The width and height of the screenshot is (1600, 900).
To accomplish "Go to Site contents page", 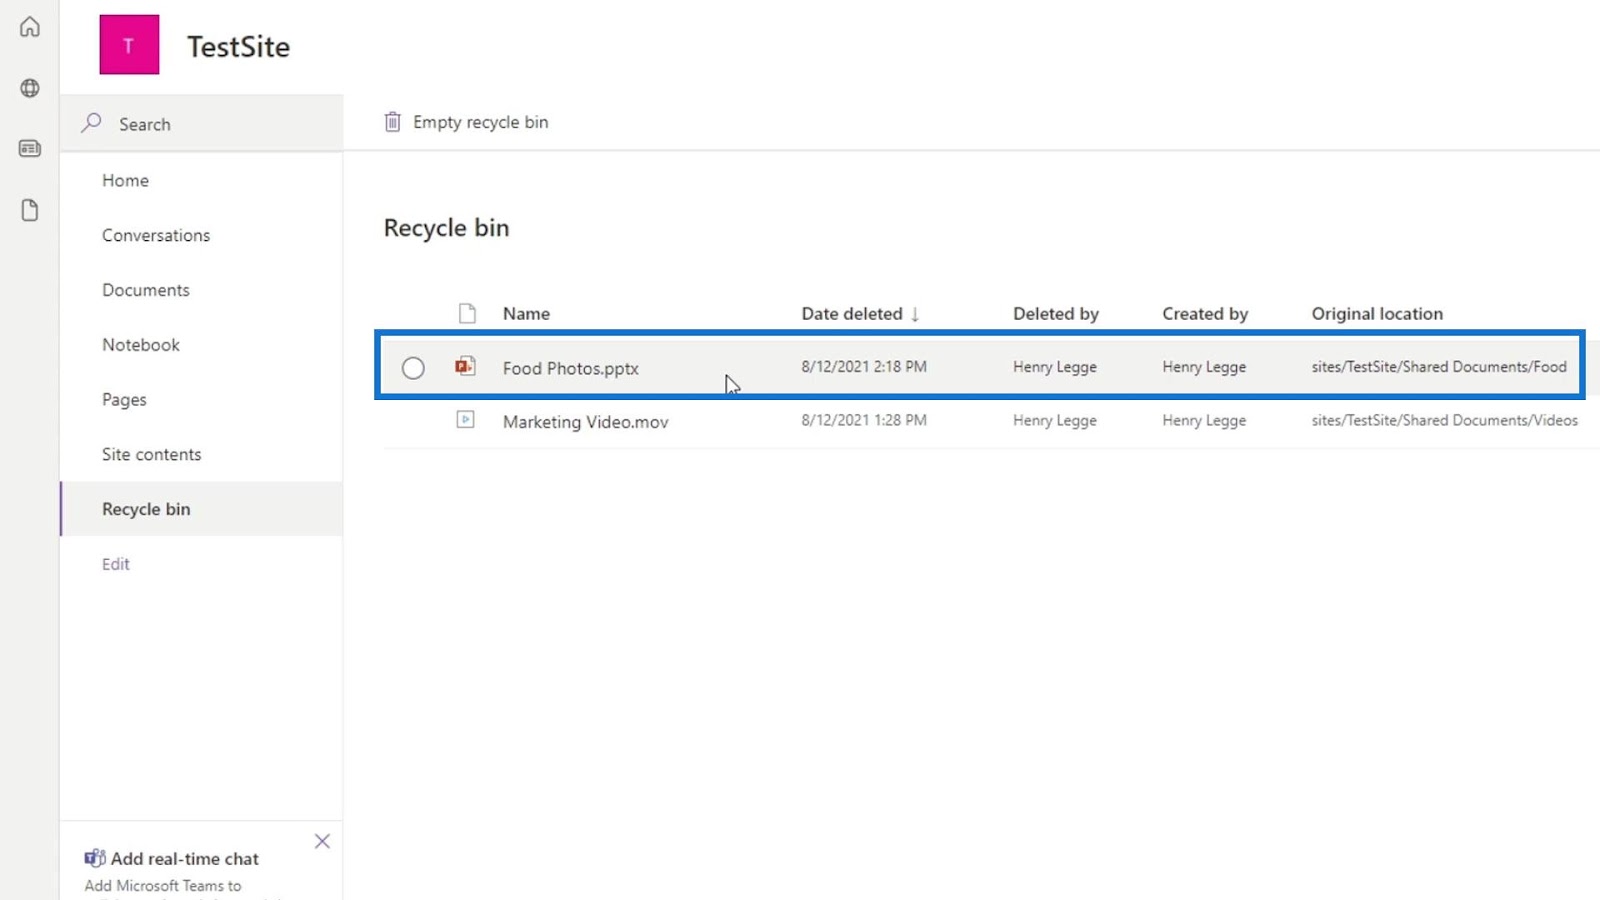I will pyautogui.click(x=152, y=454).
